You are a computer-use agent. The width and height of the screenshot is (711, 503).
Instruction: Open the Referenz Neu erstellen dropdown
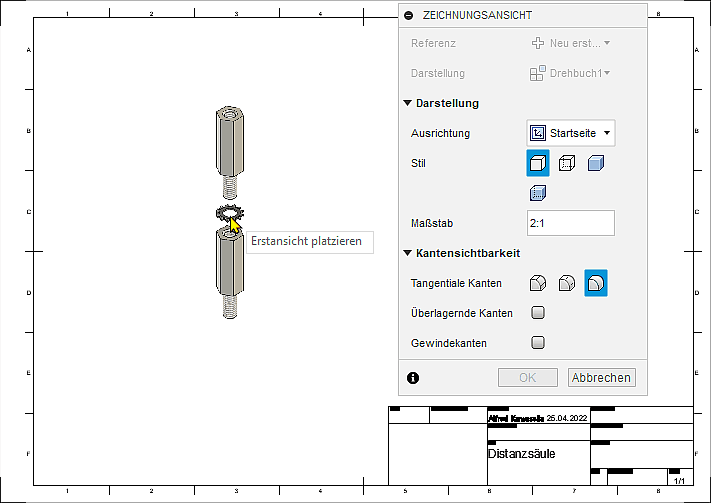pos(570,43)
